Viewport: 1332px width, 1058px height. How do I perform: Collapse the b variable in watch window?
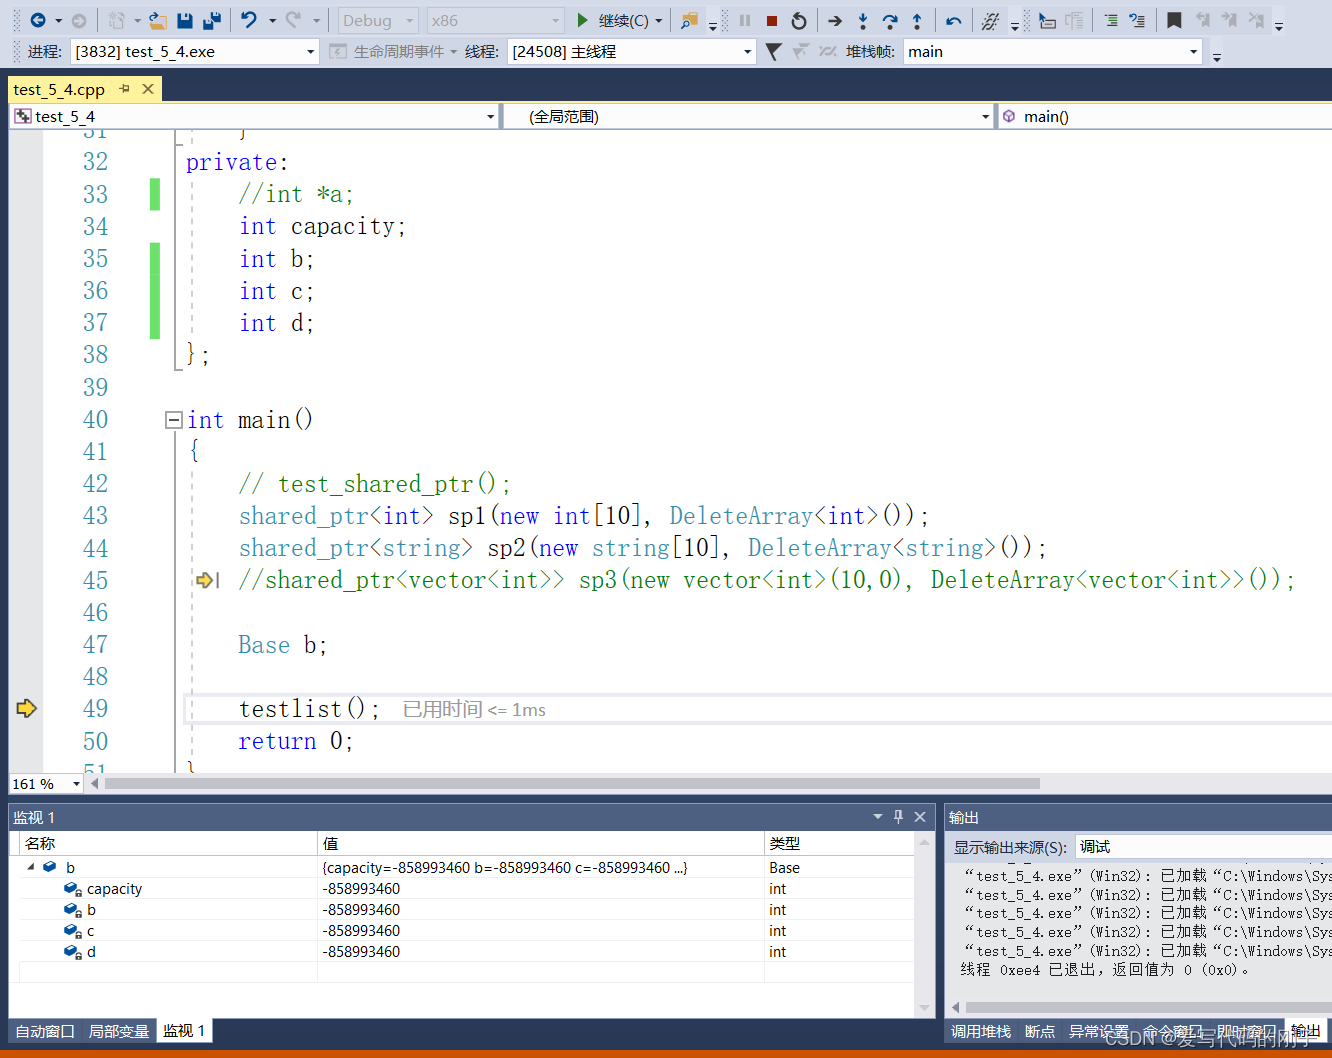30,867
